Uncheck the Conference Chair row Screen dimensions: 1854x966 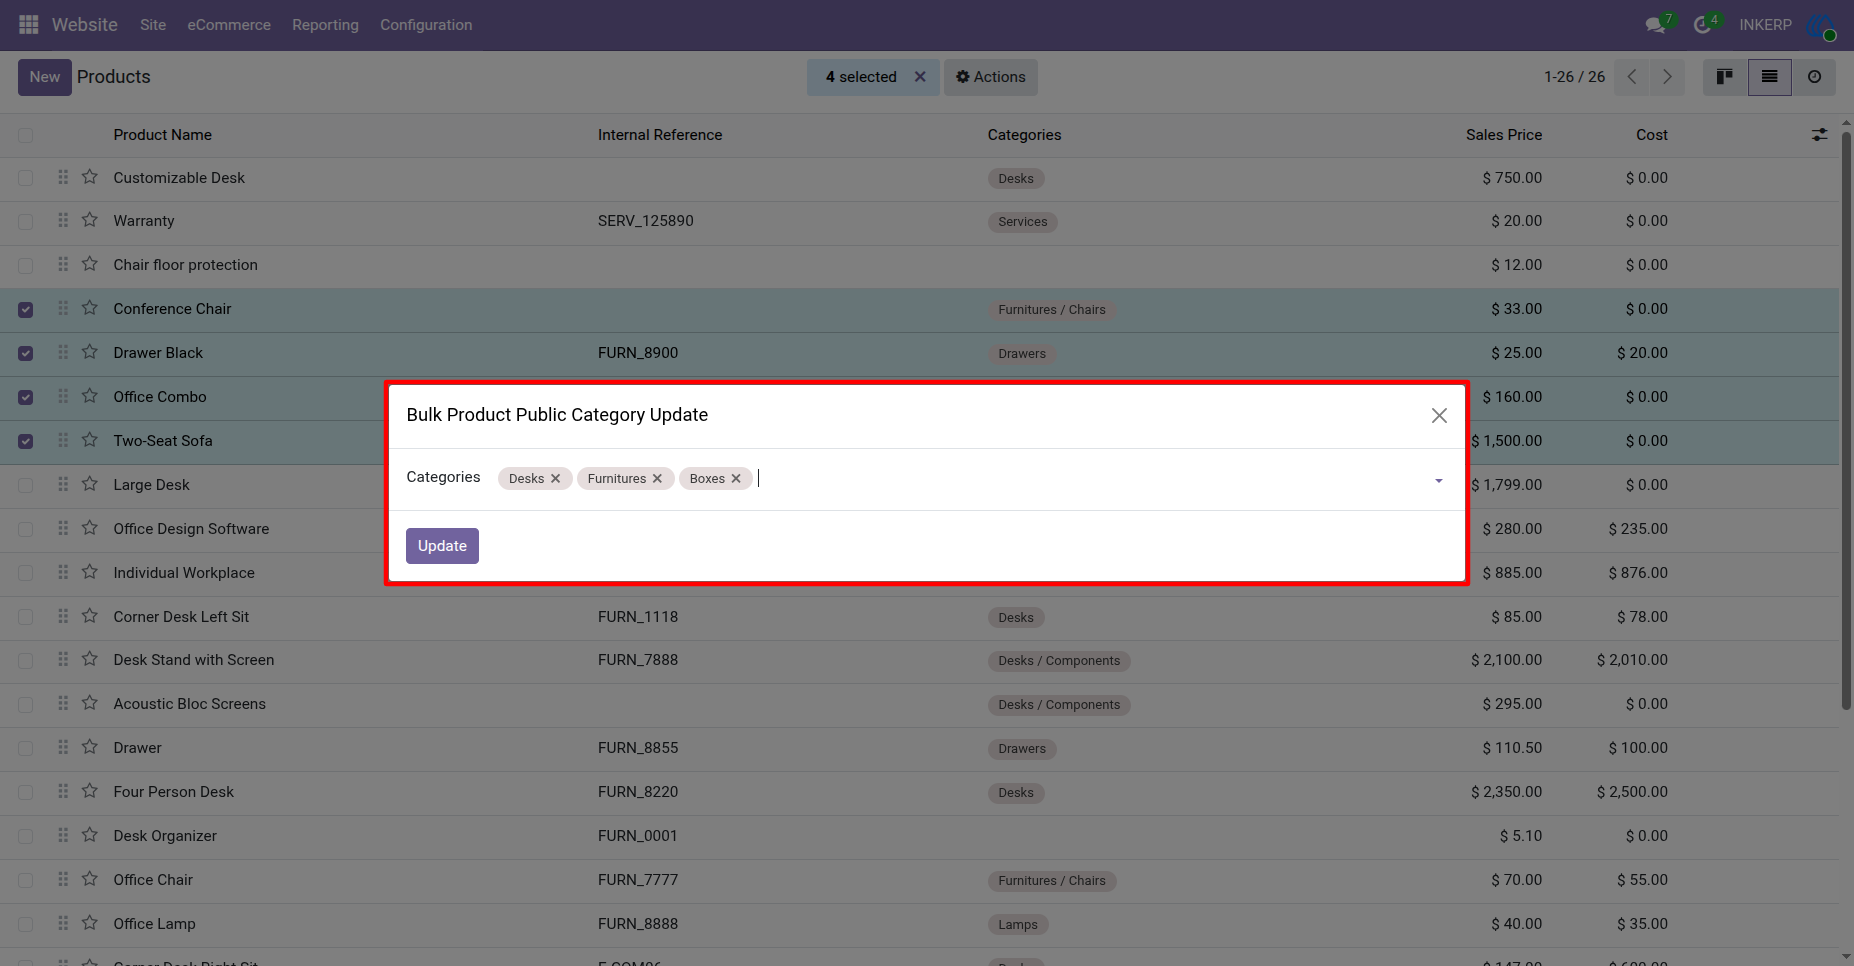pyautogui.click(x=26, y=310)
